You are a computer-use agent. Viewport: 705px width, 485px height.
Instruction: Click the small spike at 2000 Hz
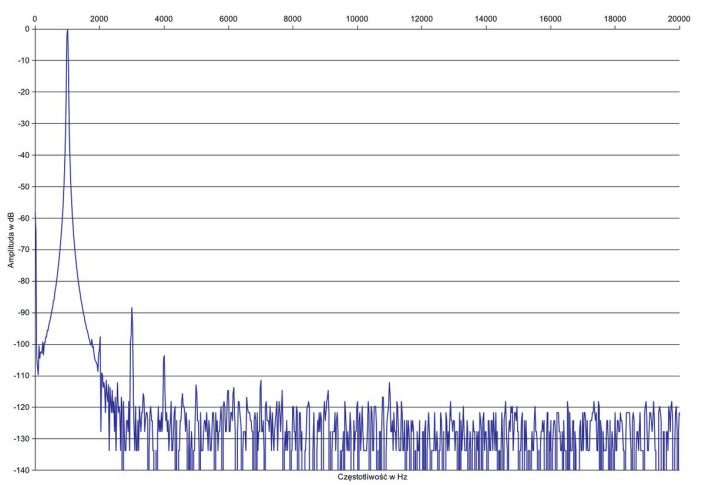click(100, 338)
